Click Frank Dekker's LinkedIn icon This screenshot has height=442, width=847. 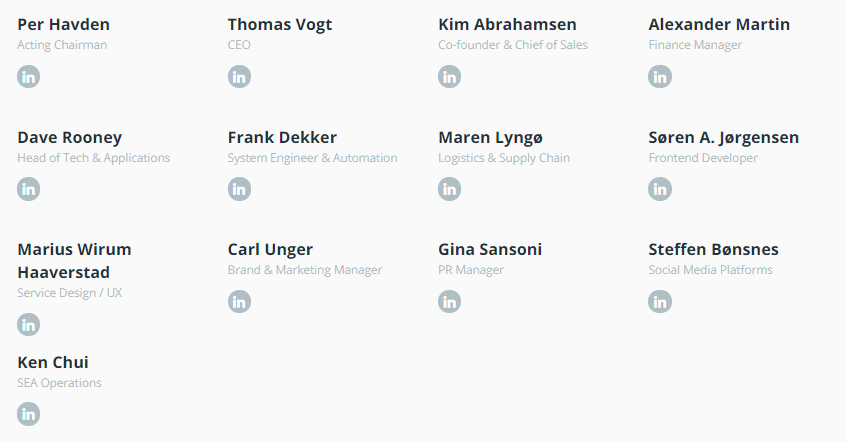[x=239, y=189]
